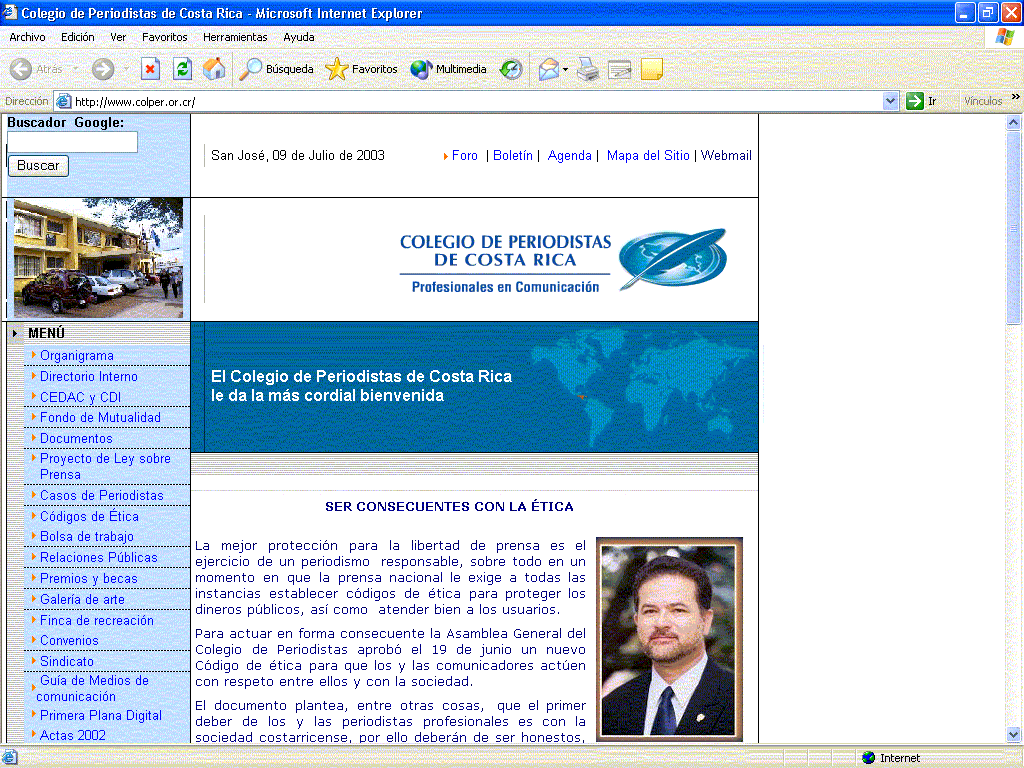Expand the Vínculos links chevron
Screen dimensions: 1024x768
pos(1016,97)
